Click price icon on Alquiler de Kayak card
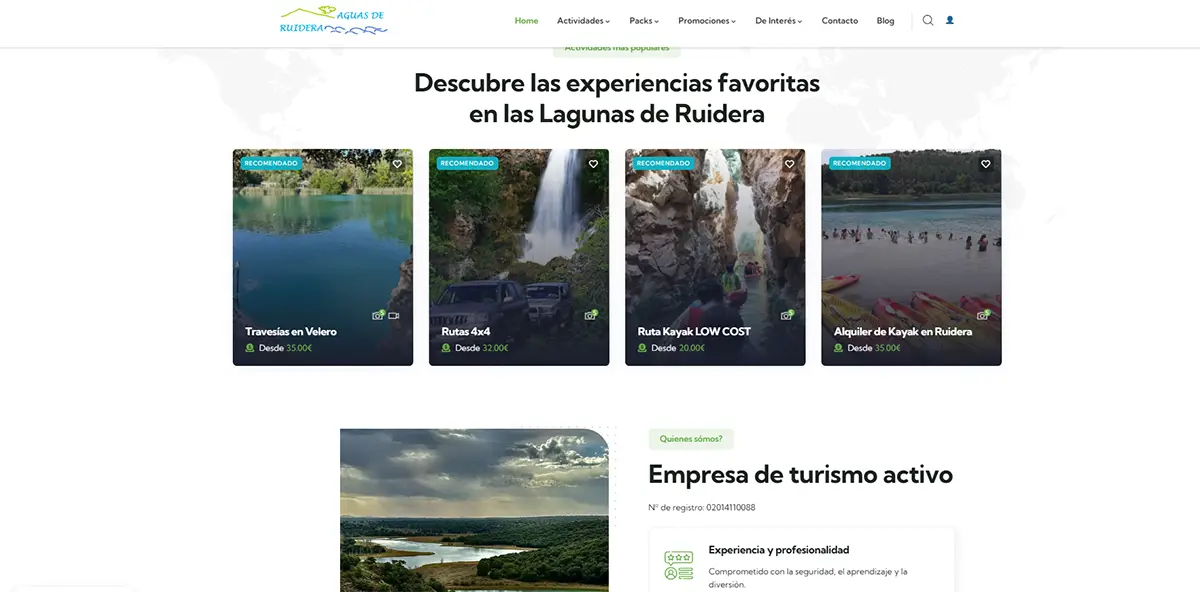The height and width of the screenshot is (592, 1200). [838, 348]
